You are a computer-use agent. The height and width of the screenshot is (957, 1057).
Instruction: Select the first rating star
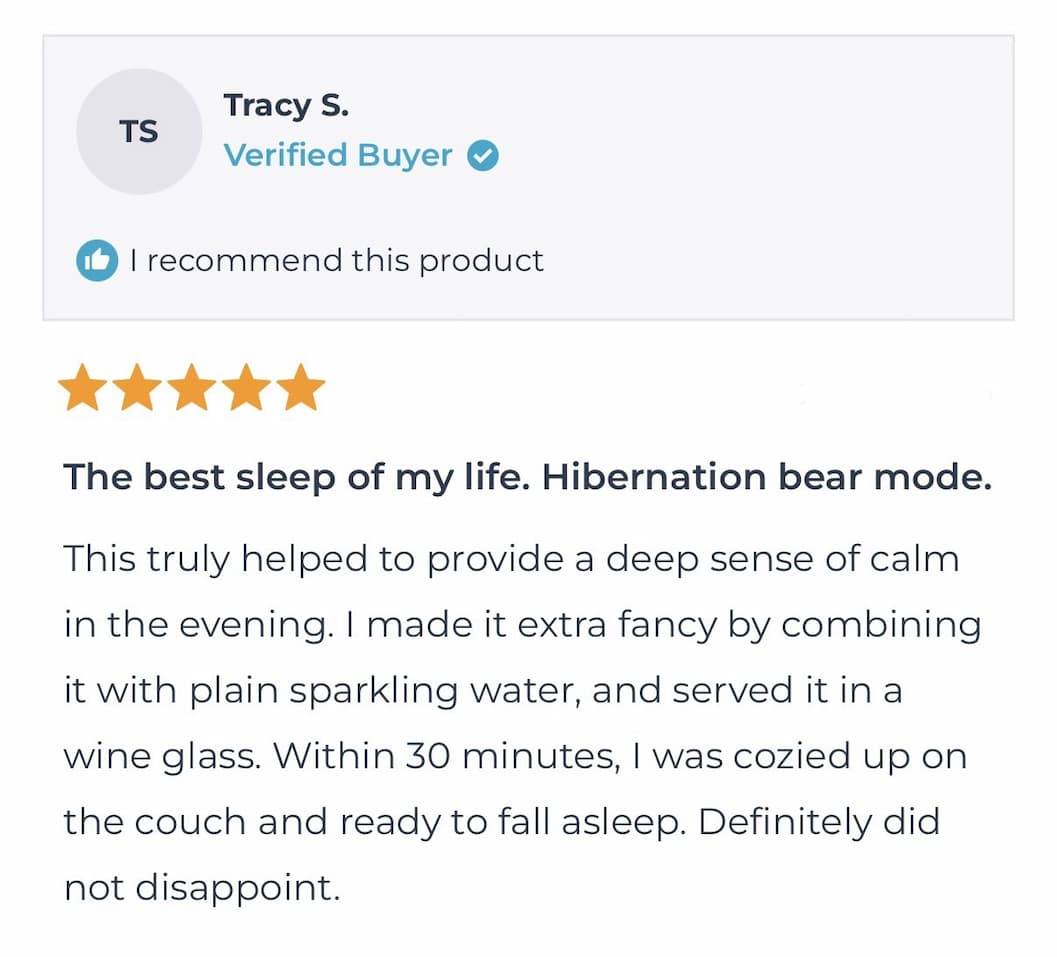[83, 387]
